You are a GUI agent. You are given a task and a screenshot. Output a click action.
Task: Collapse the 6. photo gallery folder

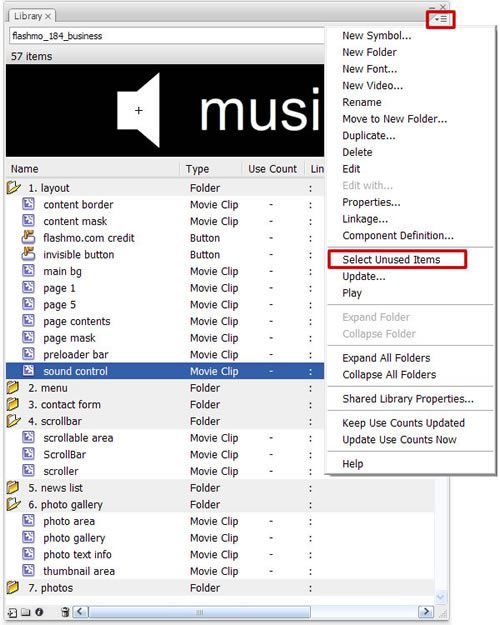13,504
